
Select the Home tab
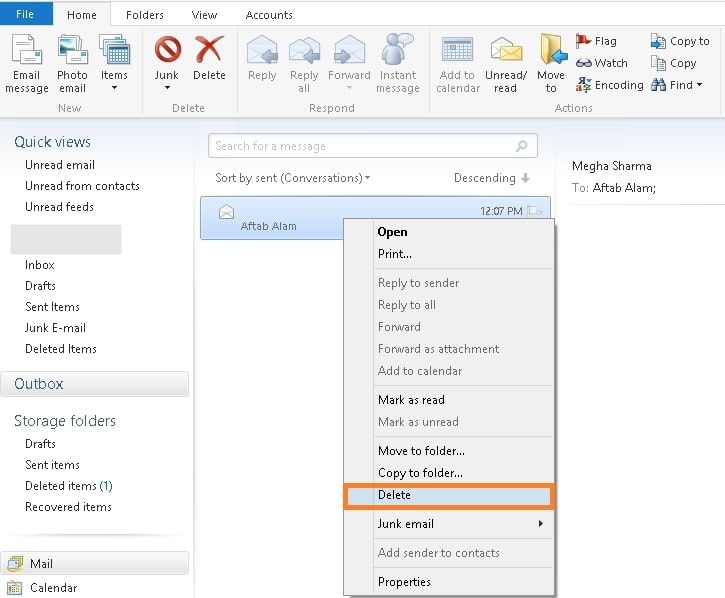click(82, 15)
